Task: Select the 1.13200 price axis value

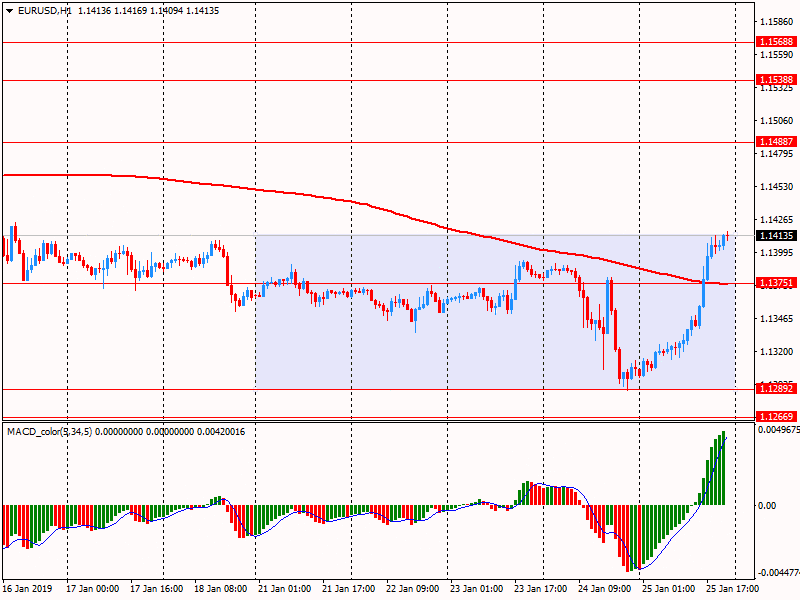Action: click(777, 352)
